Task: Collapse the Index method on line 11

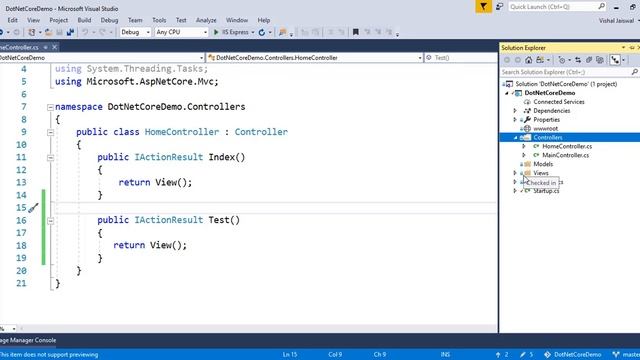Action: (x=50, y=158)
